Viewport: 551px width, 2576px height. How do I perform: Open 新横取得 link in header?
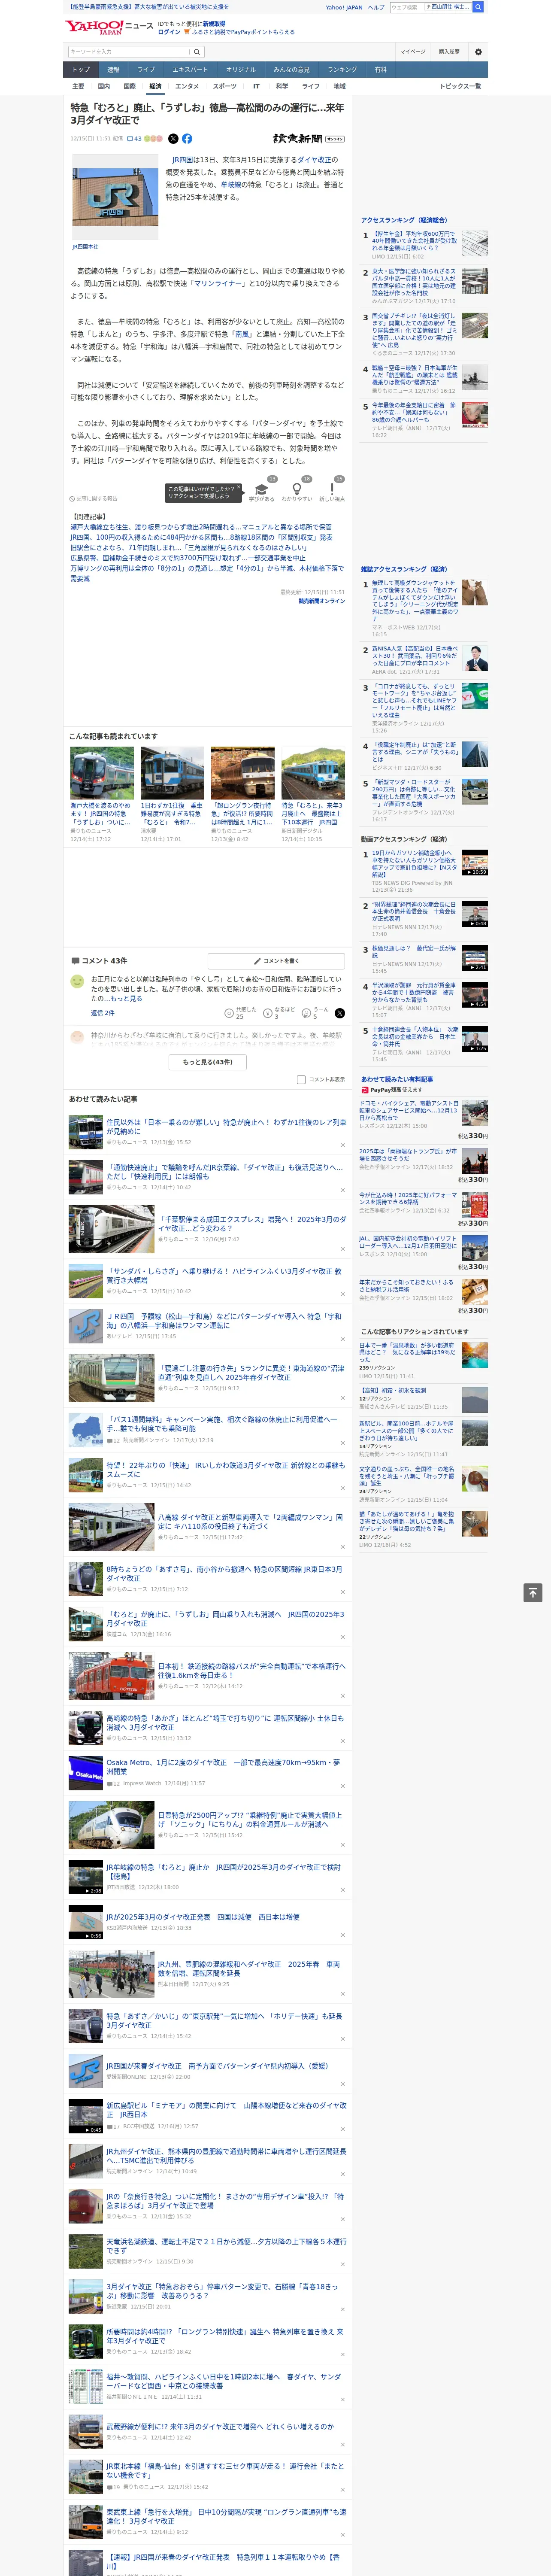pos(214,24)
